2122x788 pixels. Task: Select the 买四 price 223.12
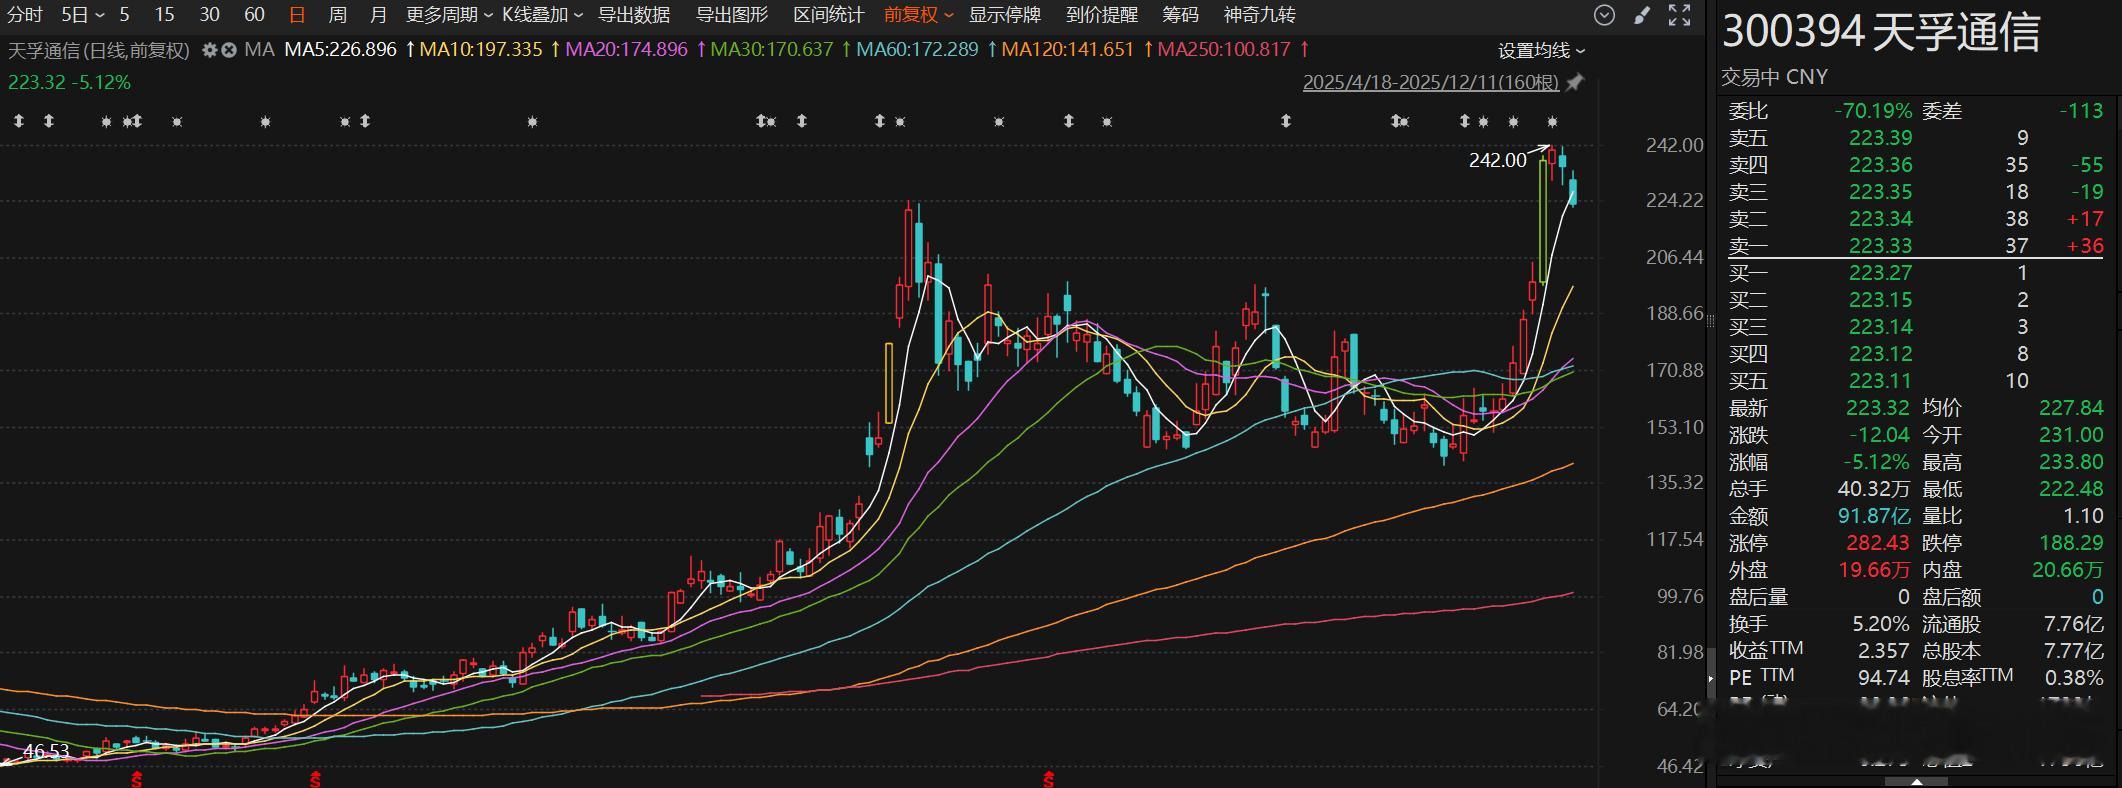click(x=1880, y=354)
